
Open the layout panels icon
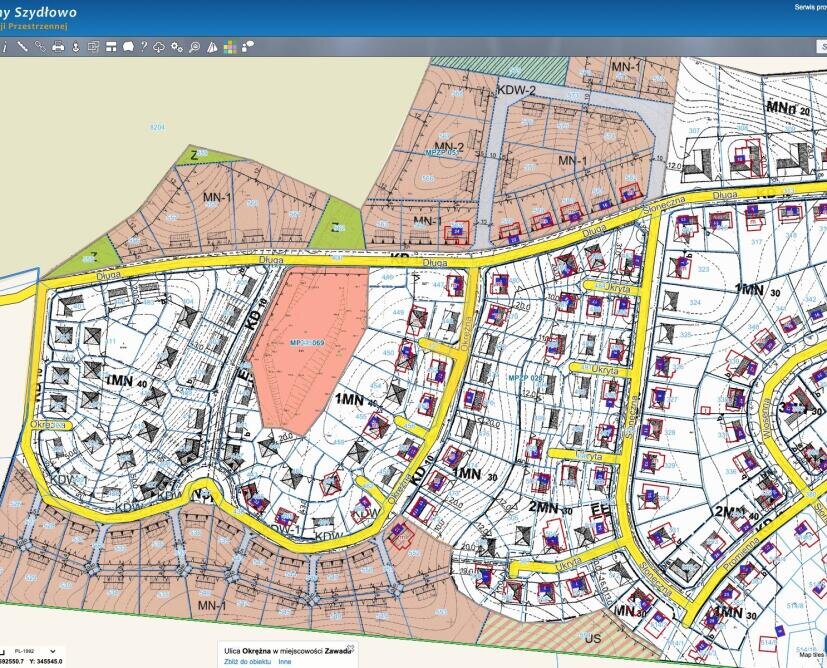111,47
